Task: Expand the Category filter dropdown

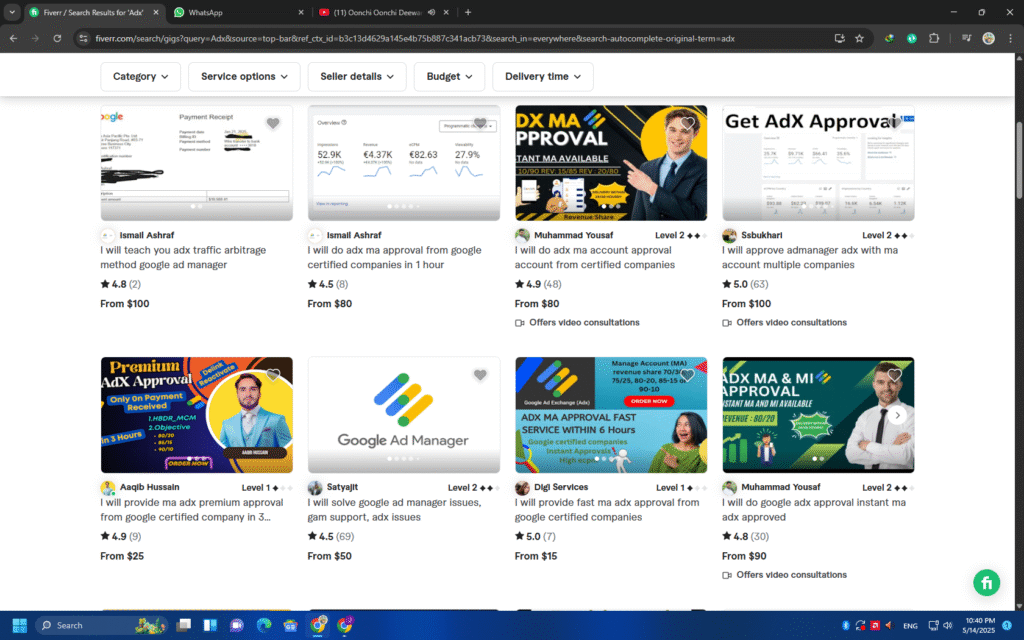Action: click(x=140, y=76)
